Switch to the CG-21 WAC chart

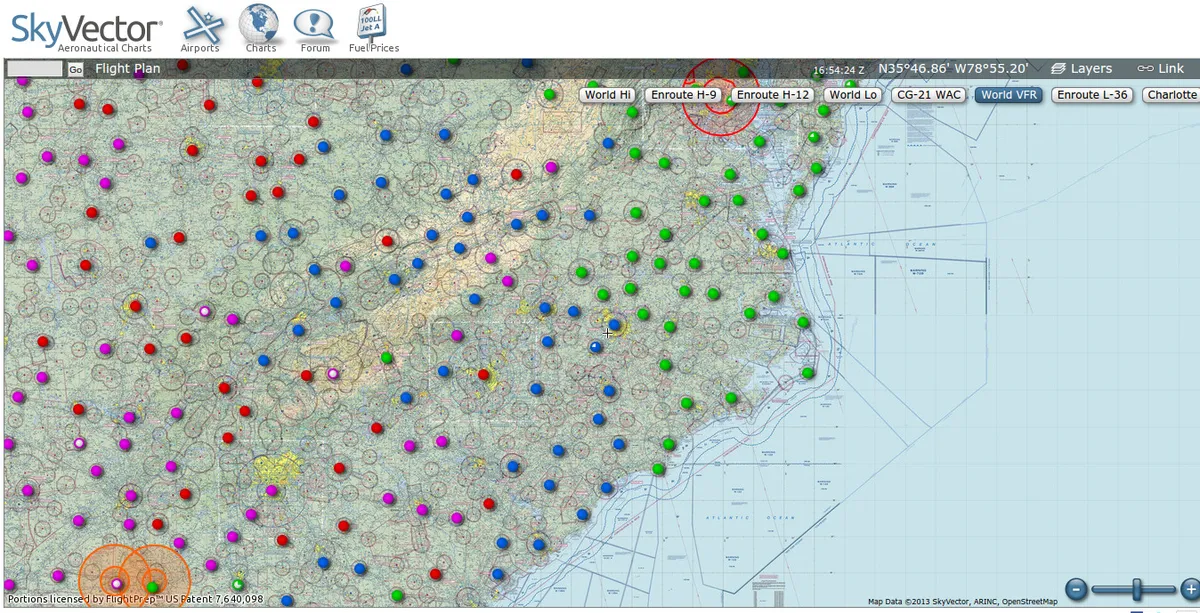click(929, 95)
